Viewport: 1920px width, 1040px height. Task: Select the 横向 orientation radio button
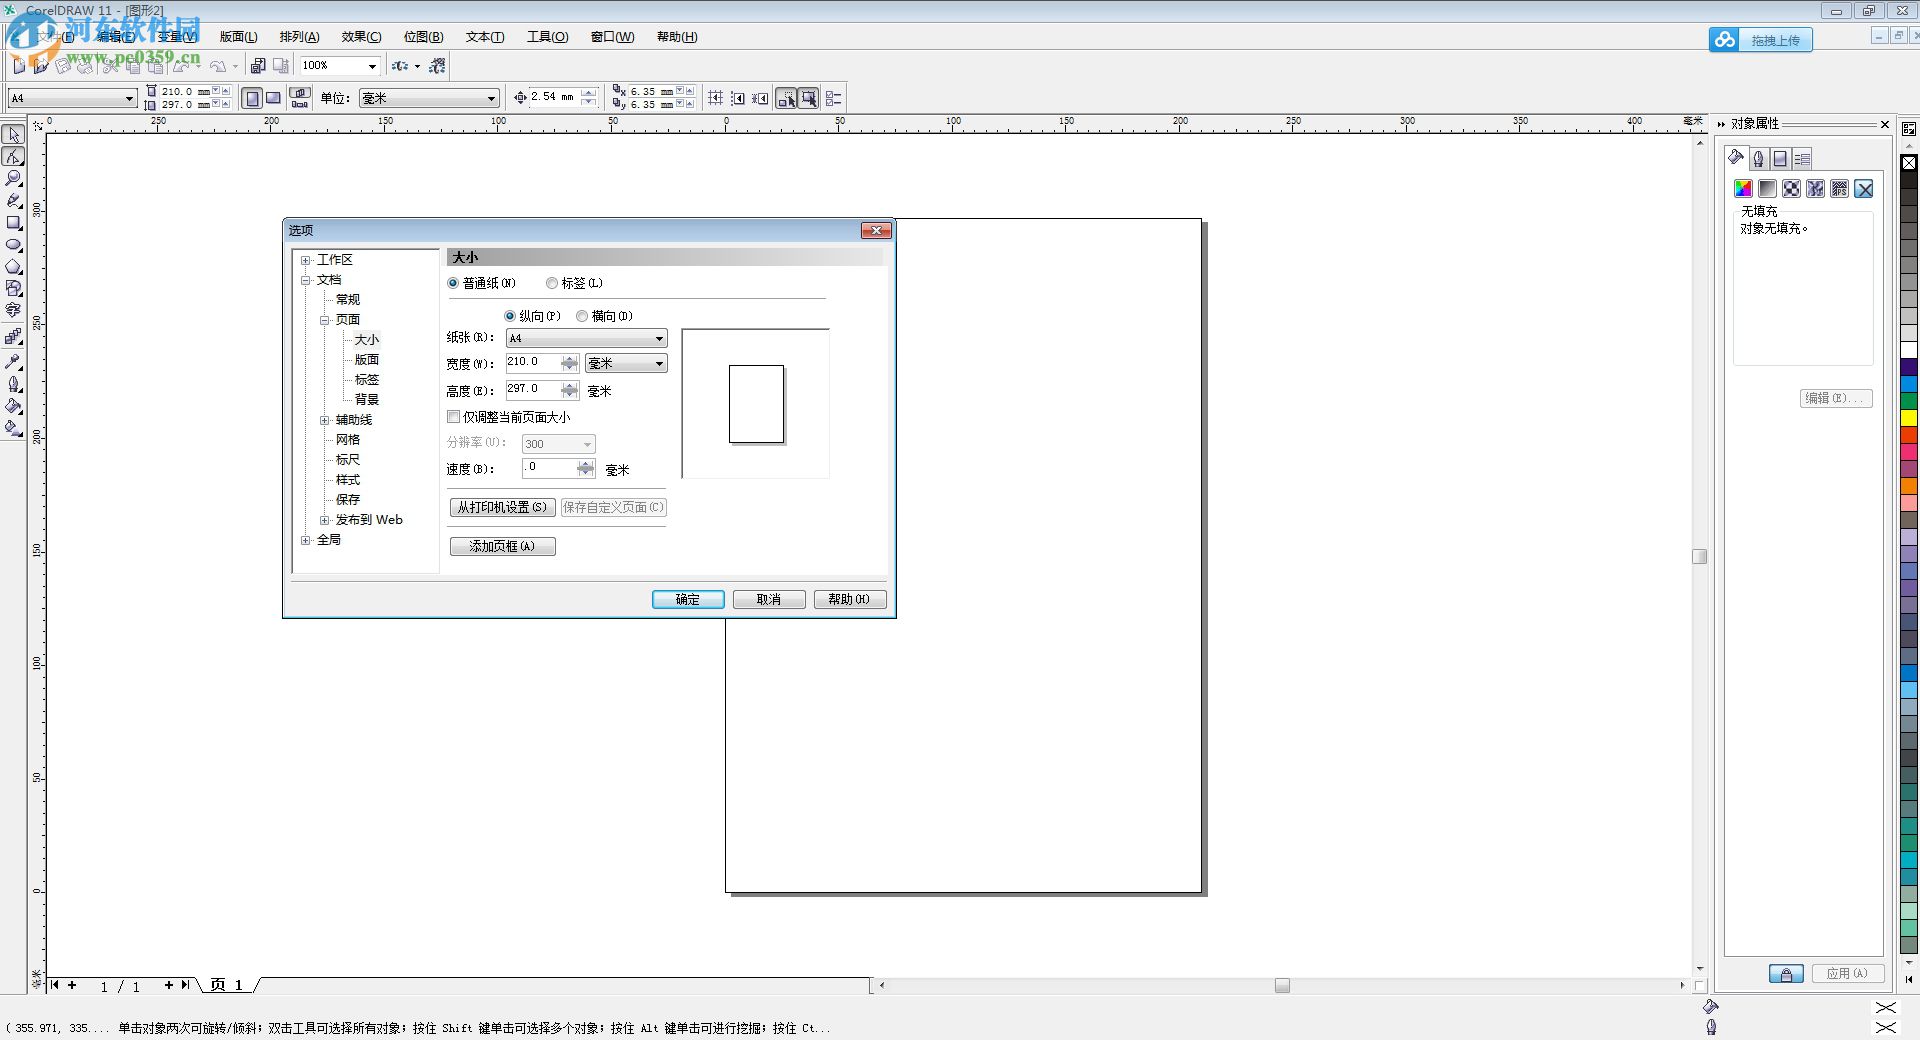[x=583, y=315]
